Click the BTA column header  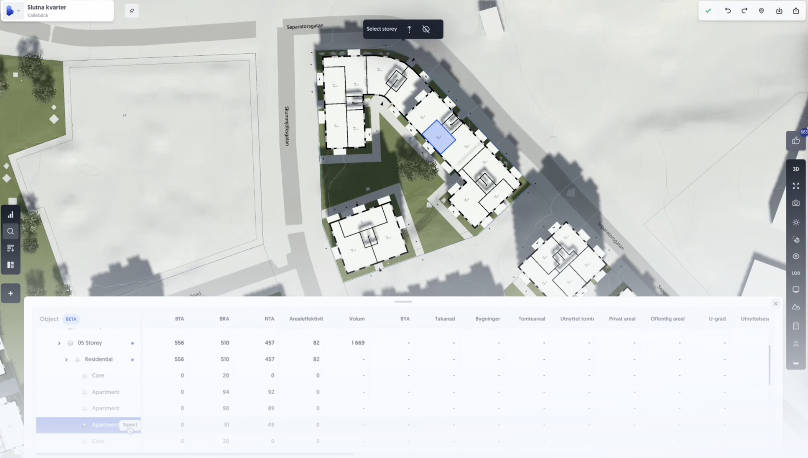[179, 319]
